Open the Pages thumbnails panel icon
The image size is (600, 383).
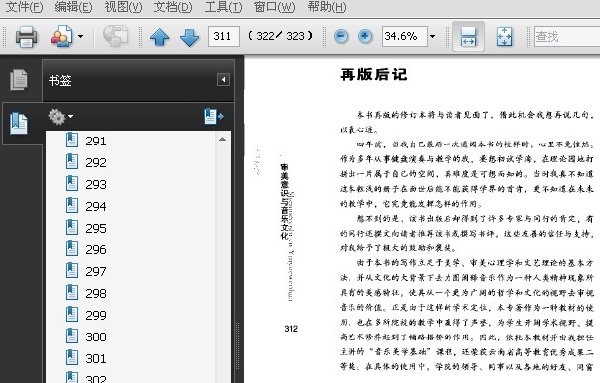(x=19, y=80)
